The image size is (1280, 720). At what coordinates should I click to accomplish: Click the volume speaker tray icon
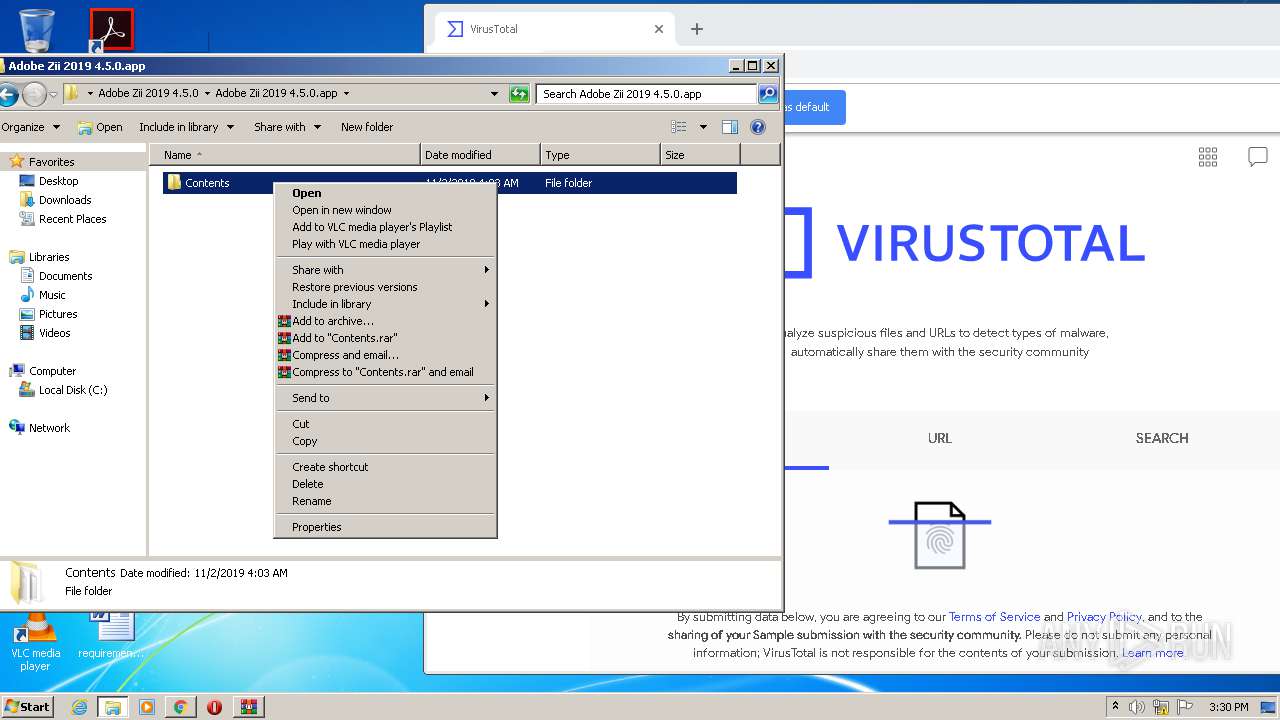click(x=1137, y=707)
